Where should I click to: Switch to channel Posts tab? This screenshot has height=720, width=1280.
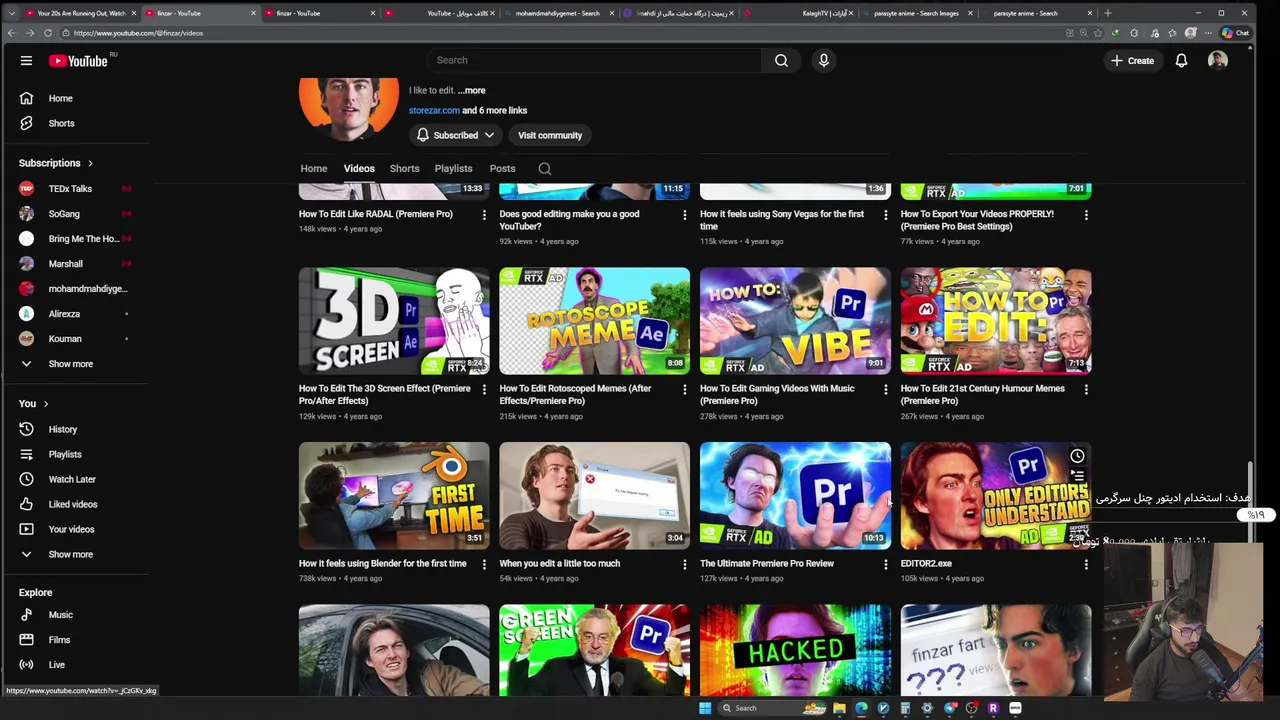point(502,169)
